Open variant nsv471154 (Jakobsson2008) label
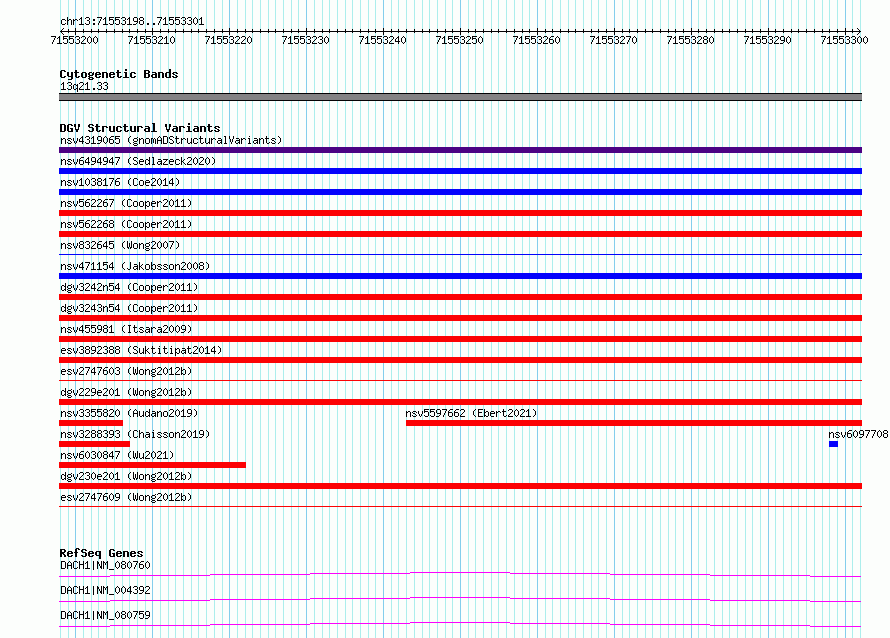 (x=135, y=266)
